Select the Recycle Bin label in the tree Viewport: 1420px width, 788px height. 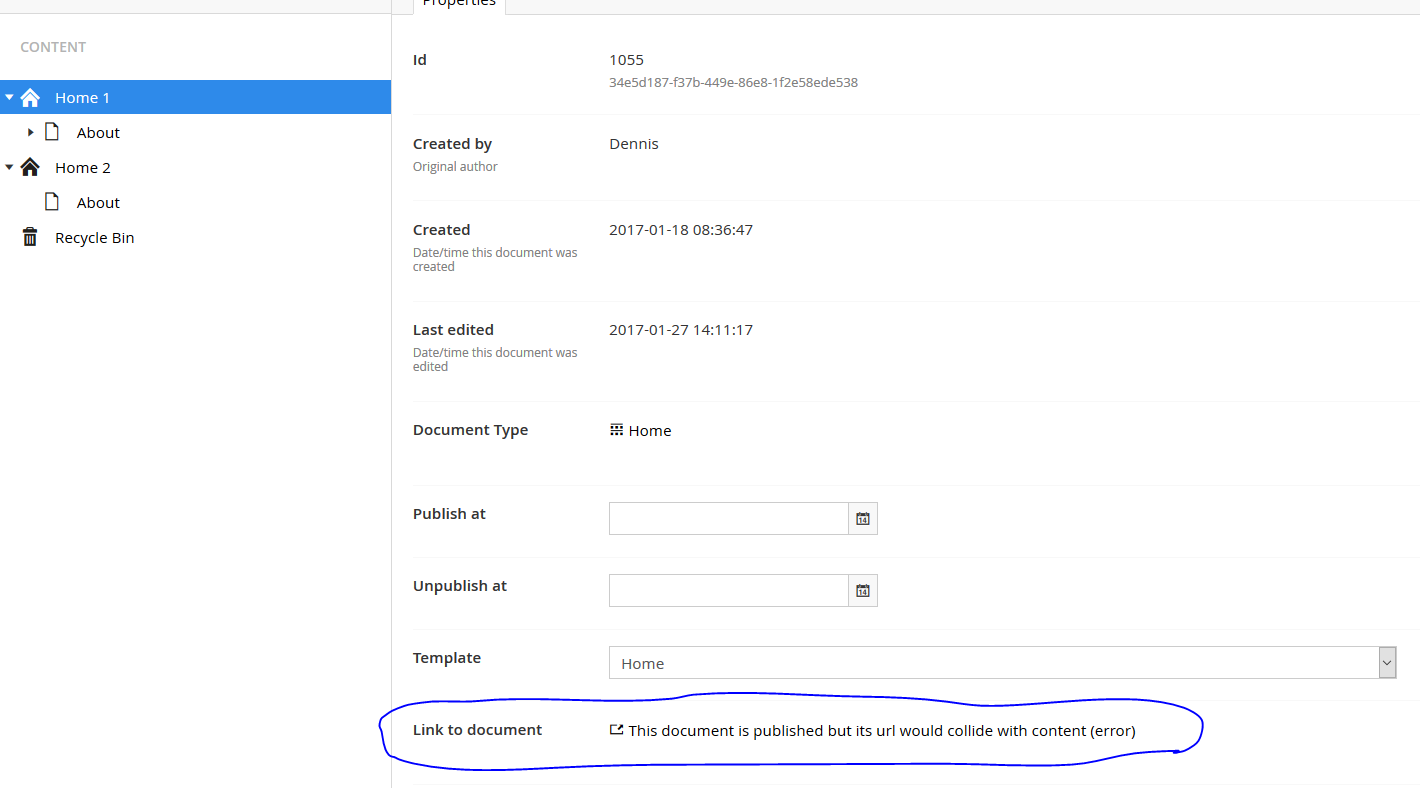[94, 237]
